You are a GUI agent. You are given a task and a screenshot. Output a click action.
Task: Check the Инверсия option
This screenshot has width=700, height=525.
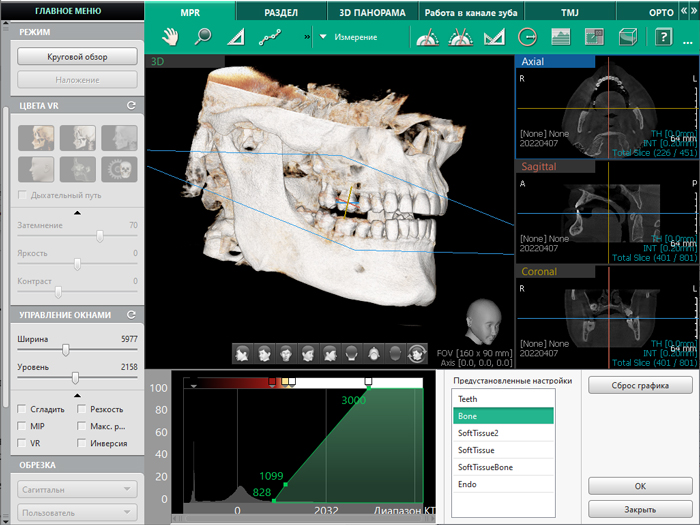82,442
